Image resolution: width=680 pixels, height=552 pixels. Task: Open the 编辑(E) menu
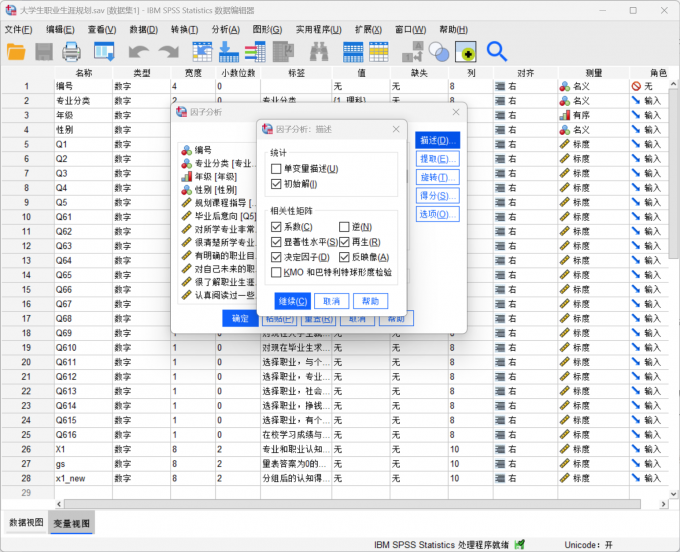(60, 29)
